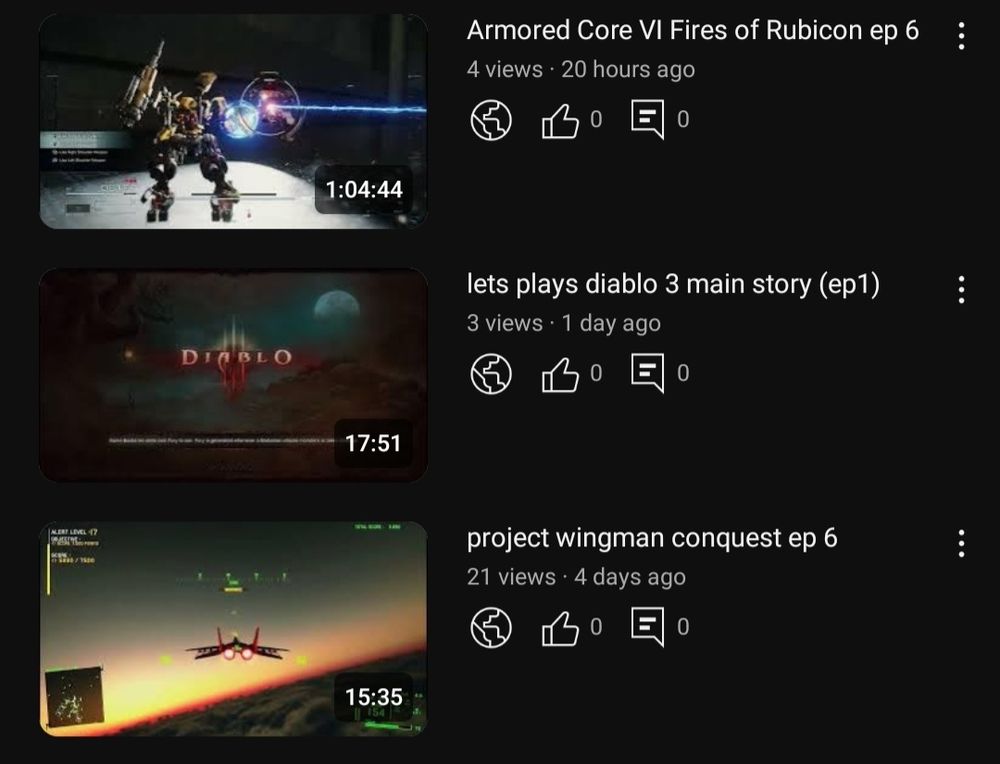Open the Diablo logo video thumbnail

(233, 375)
